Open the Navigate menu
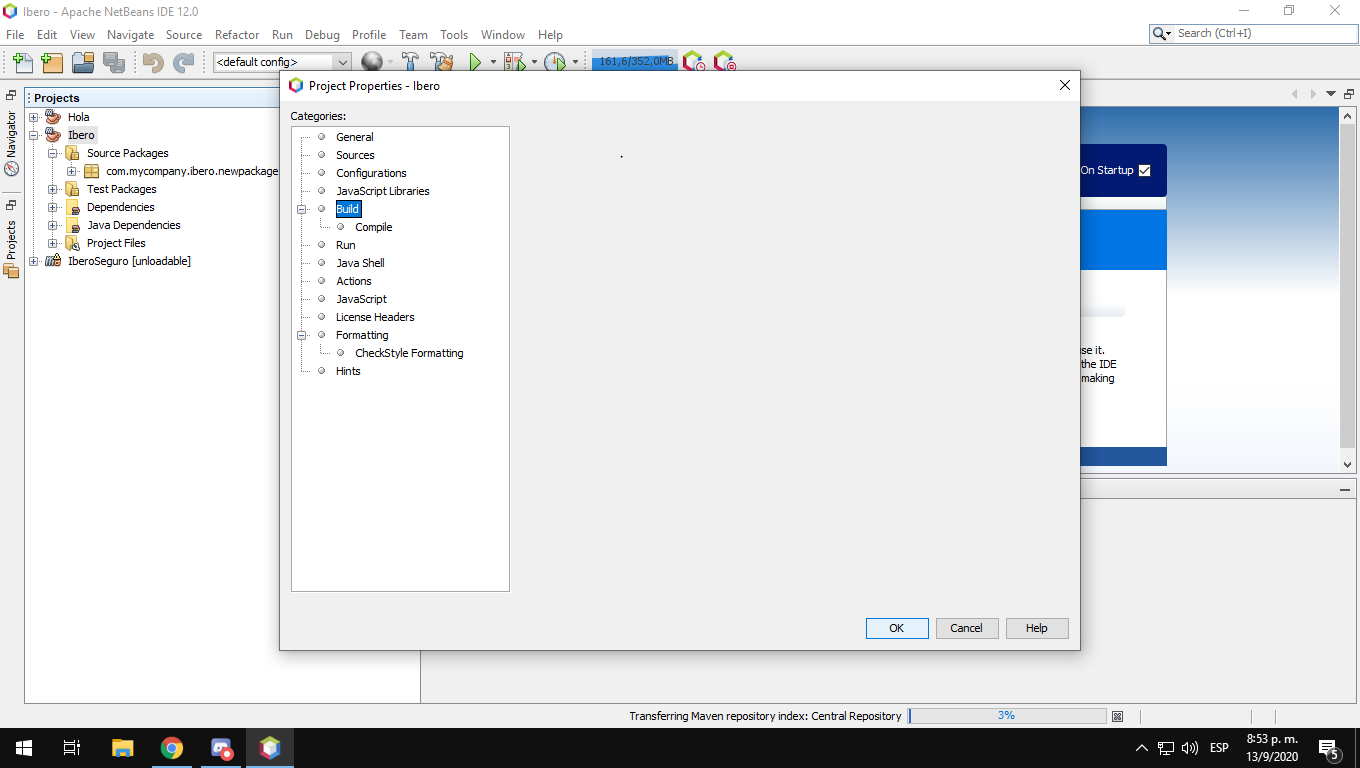The width and height of the screenshot is (1360, 768). pyautogui.click(x=131, y=34)
